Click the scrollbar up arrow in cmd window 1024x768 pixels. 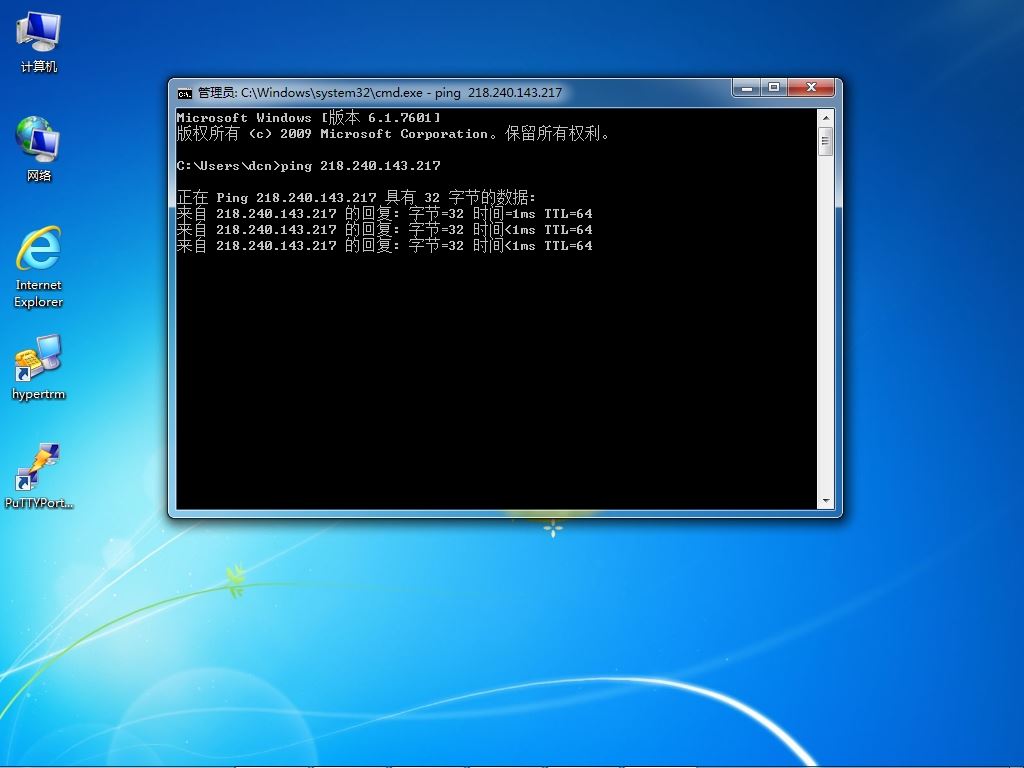[x=825, y=118]
